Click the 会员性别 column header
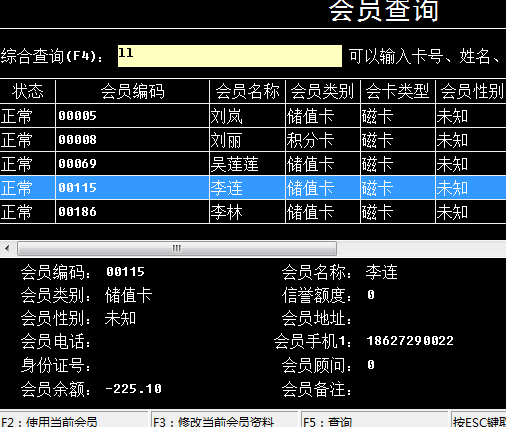This screenshot has width=506, height=427. (x=471, y=91)
